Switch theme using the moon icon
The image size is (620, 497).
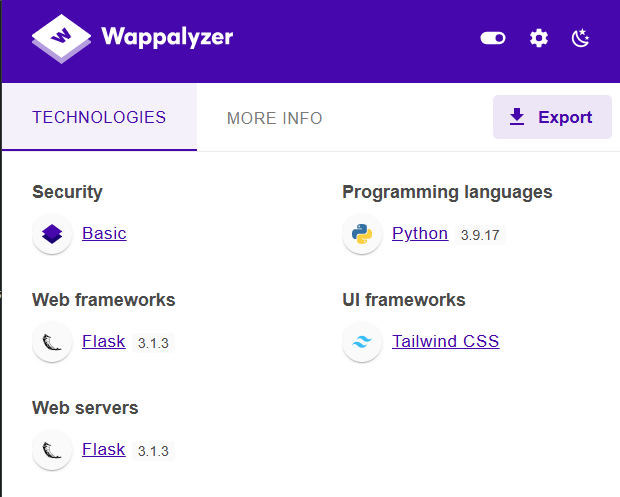[581, 38]
